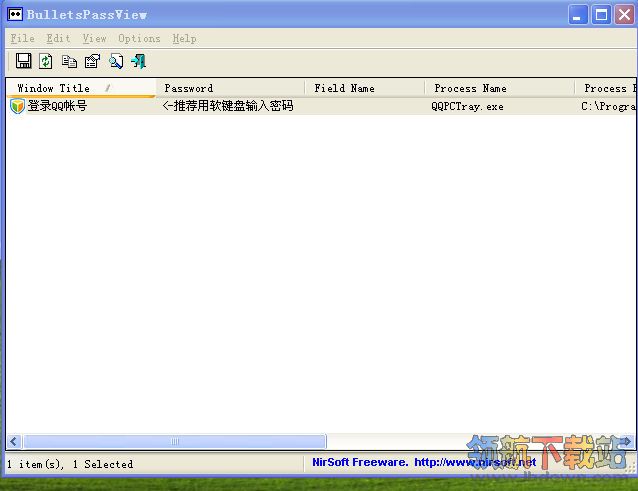
Task: Open the View menu
Action: click(94, 38)
